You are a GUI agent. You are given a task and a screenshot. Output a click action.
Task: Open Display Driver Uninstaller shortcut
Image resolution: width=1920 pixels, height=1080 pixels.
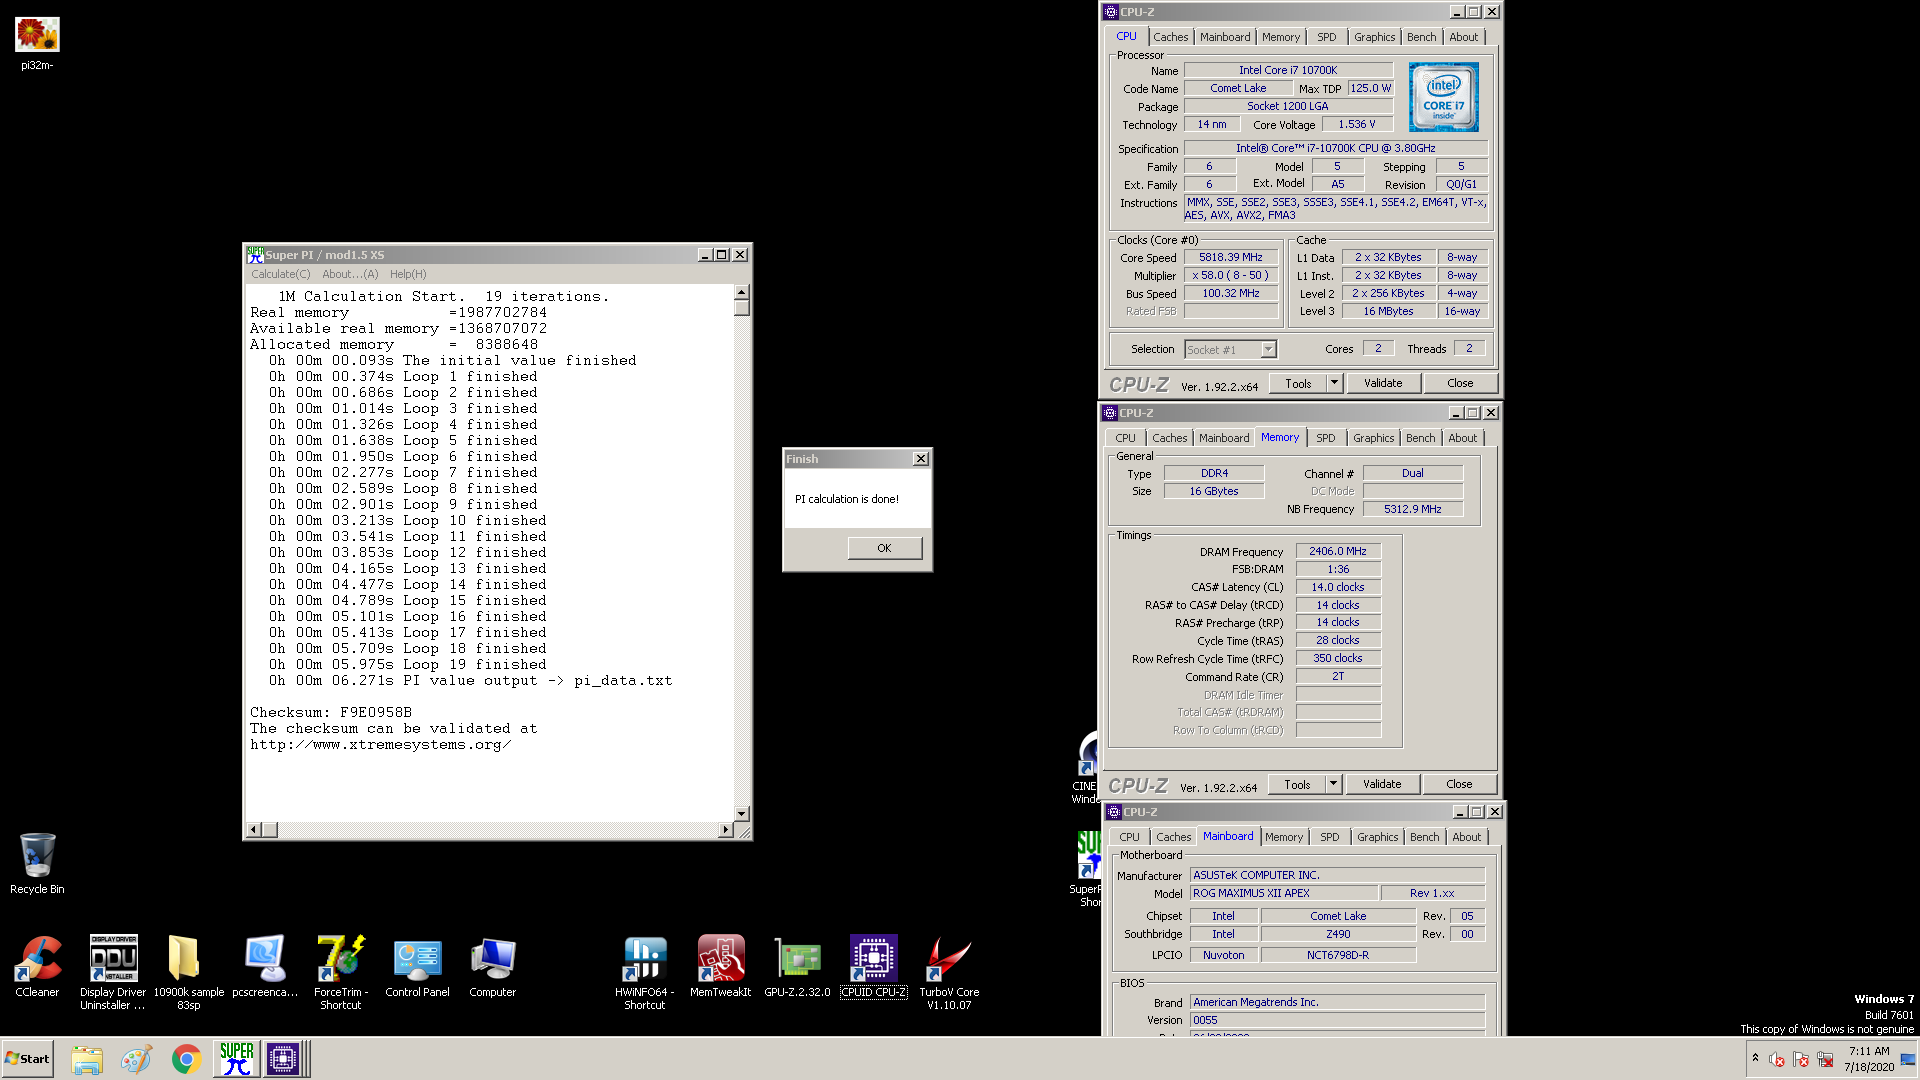[x=113, y=972]
